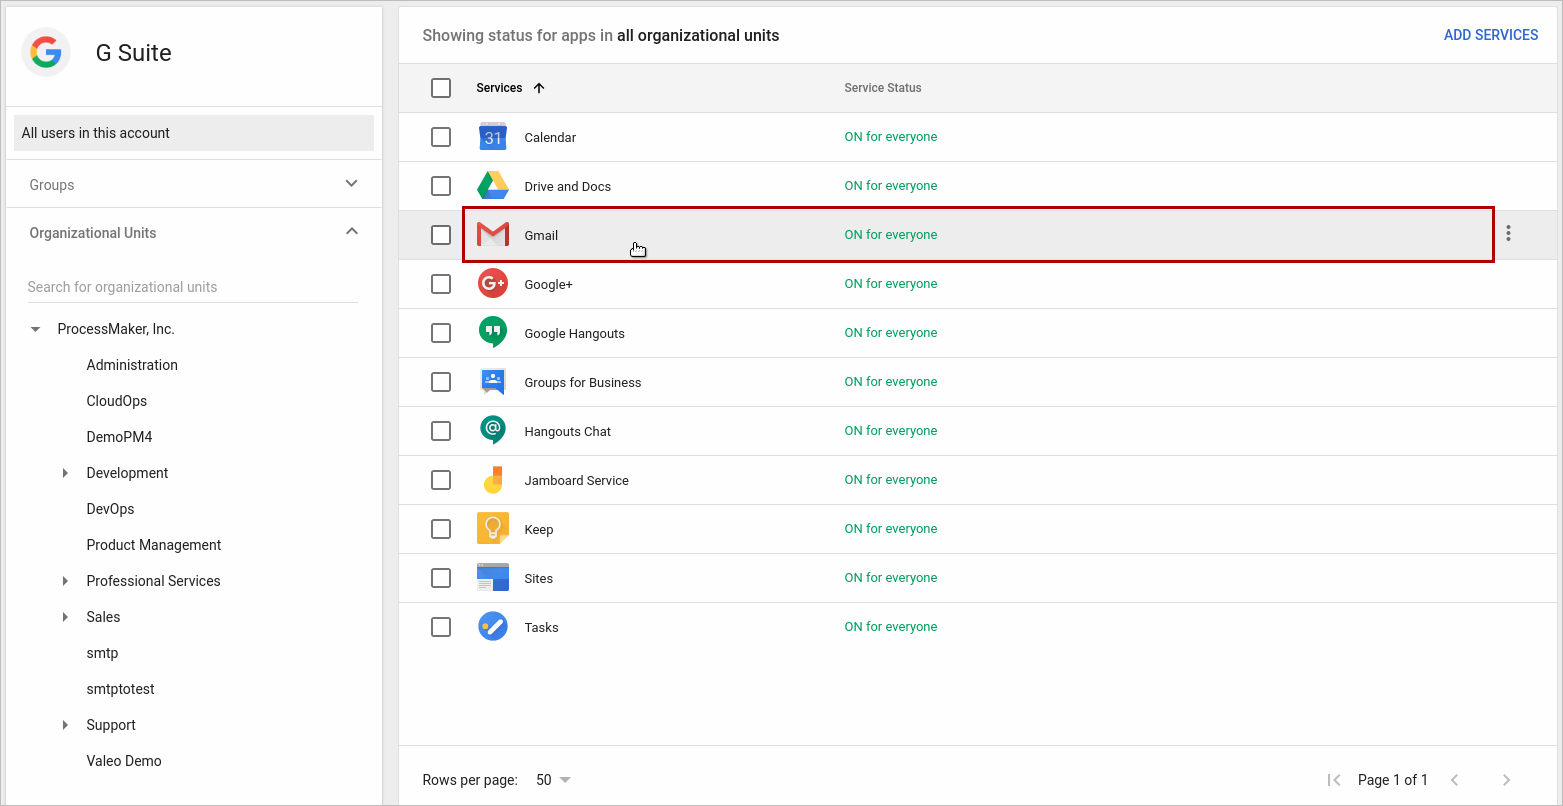Image resolution: width=1563 pixels, height=806 pixels.
Task: Check the Sites row checkbox
Action: coord(441,578)
